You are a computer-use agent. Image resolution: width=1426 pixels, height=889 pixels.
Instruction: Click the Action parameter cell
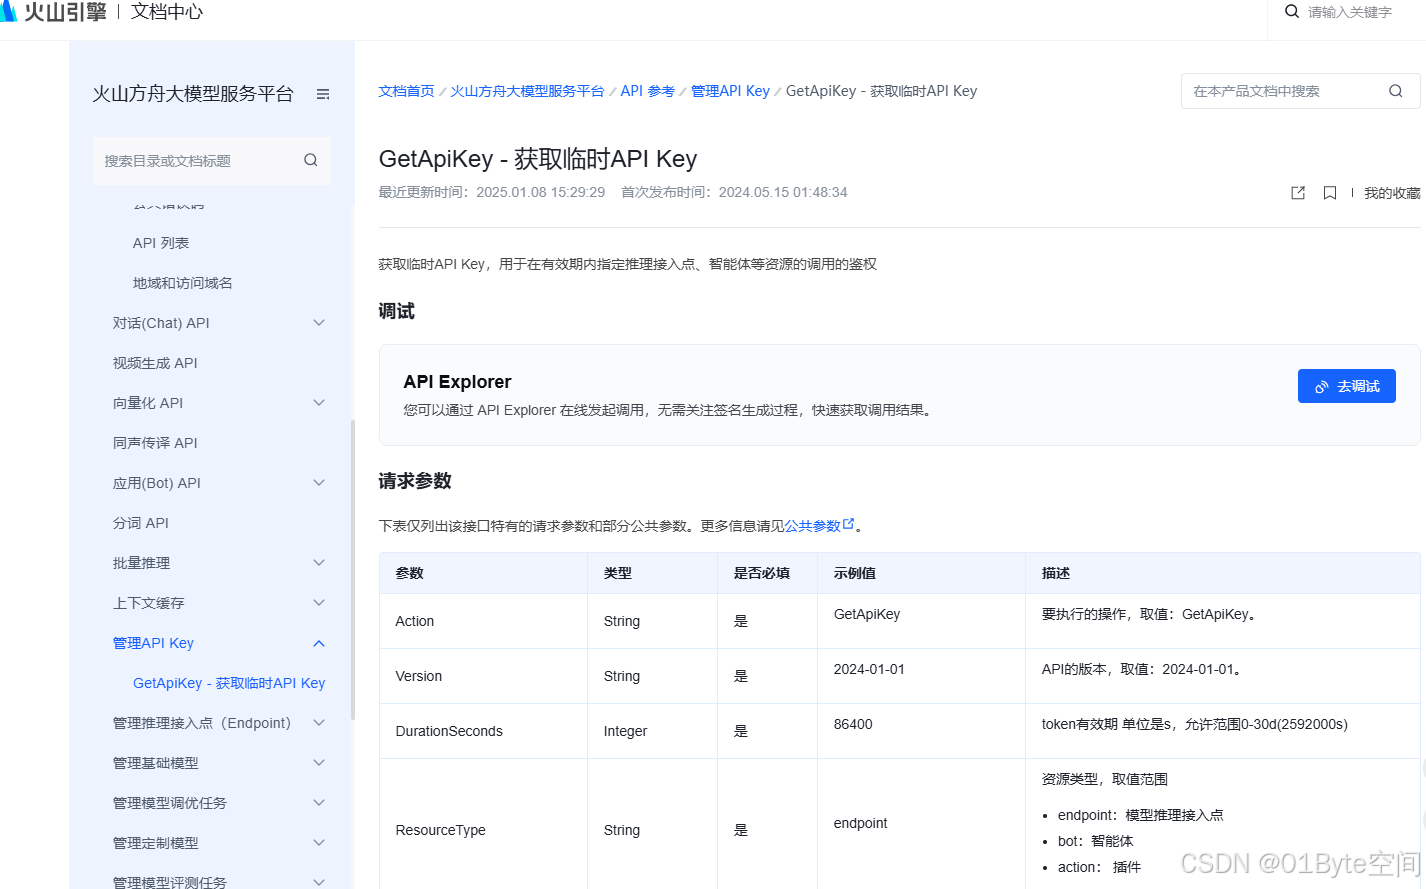click(483, 621)
